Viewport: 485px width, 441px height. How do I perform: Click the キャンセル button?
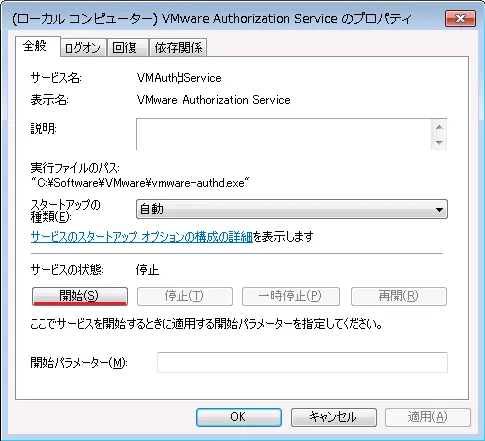point(334,417)
